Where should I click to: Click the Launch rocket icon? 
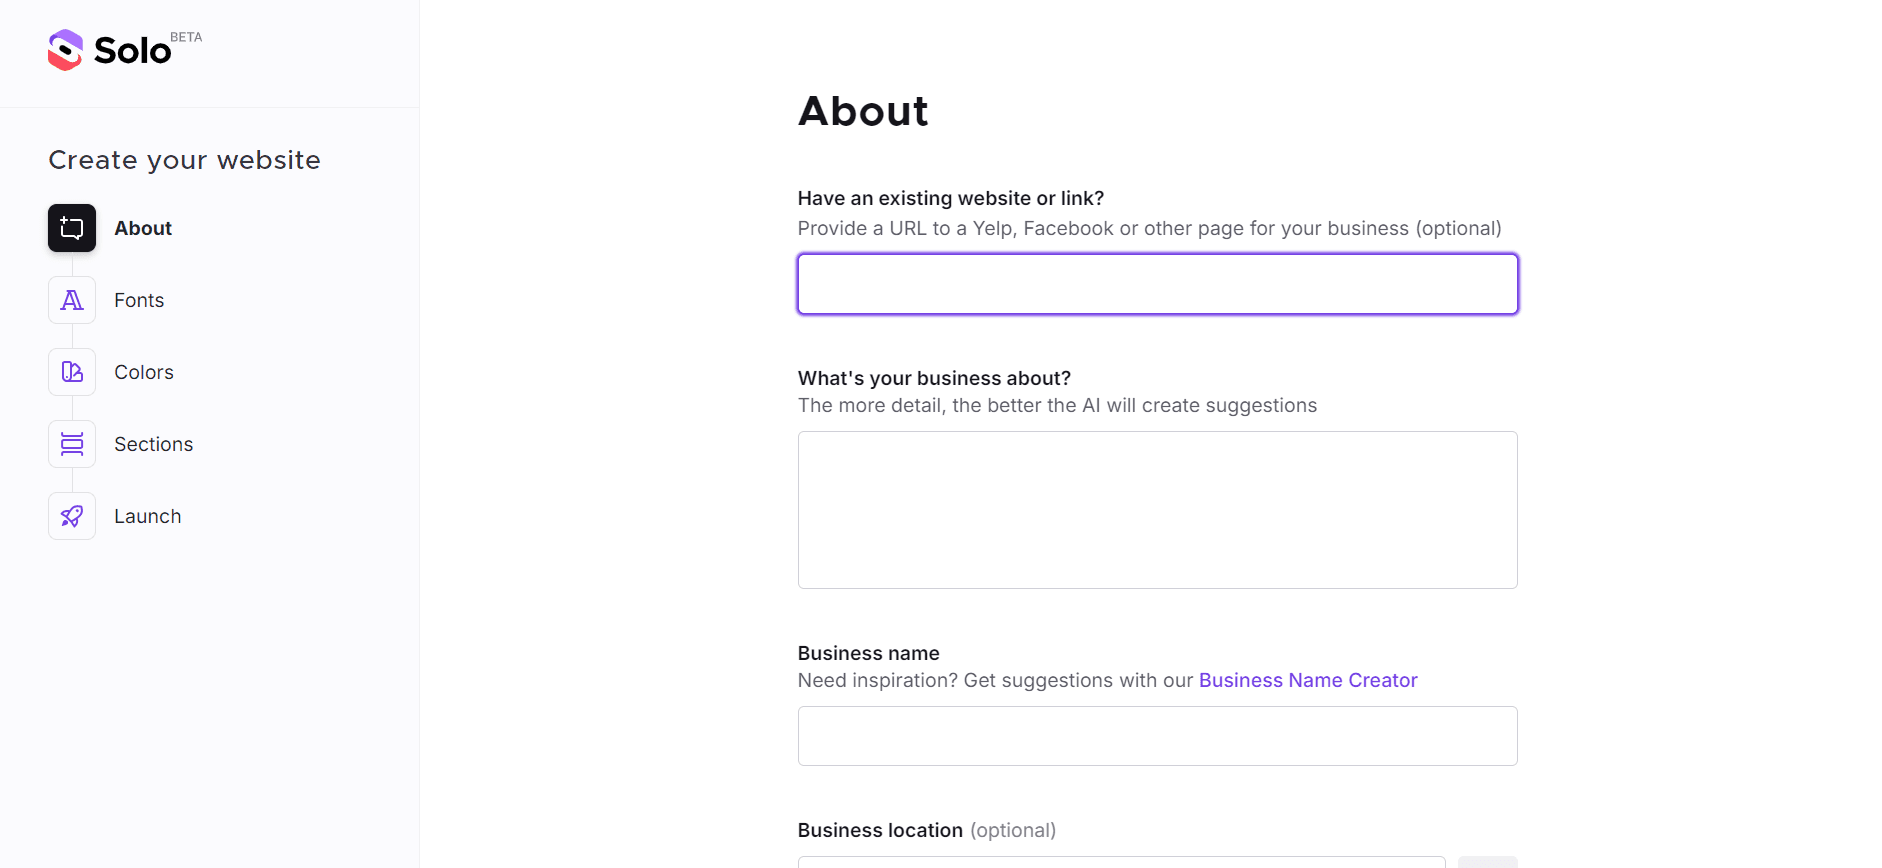click(71, 515)
